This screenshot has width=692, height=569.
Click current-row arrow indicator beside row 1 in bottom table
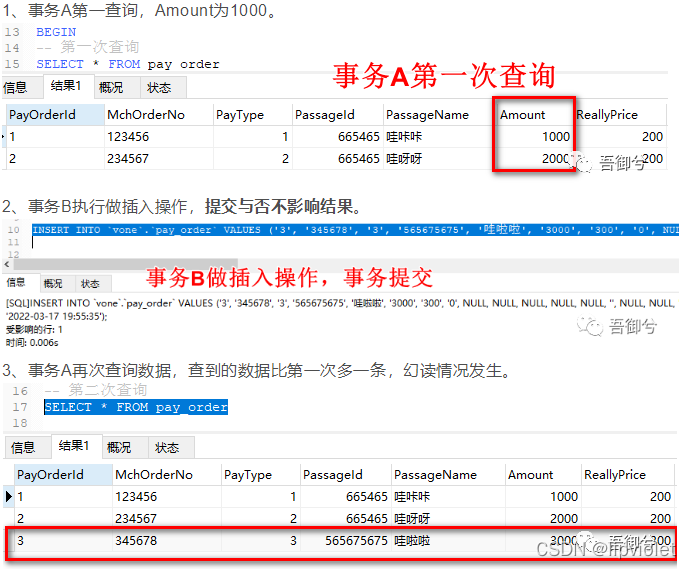(x=8, y=497)
